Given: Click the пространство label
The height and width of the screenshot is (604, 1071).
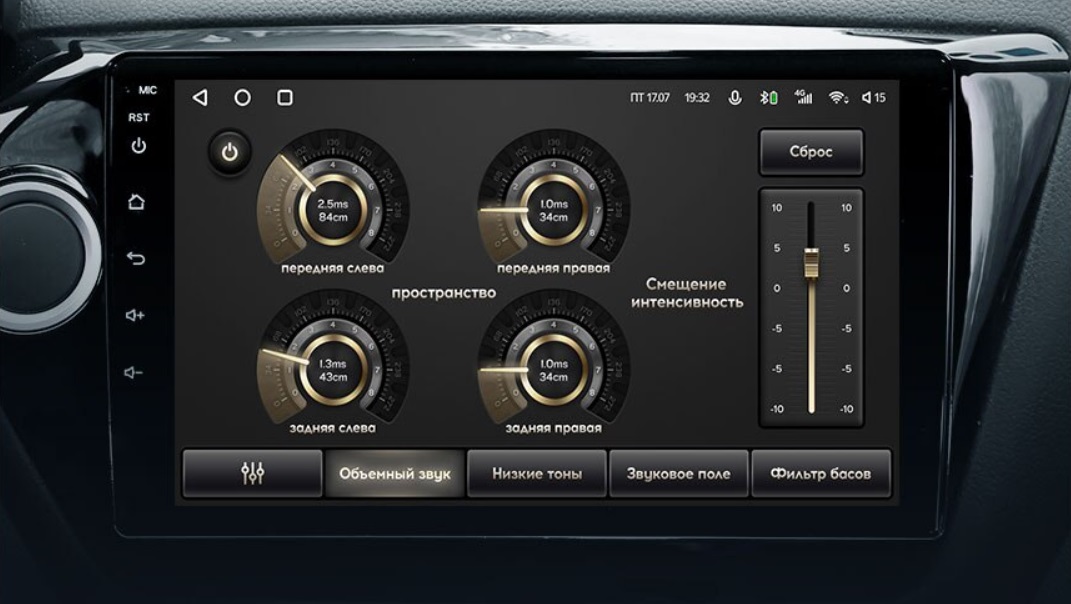Looking at the screenshot, I should coord(443,293).
